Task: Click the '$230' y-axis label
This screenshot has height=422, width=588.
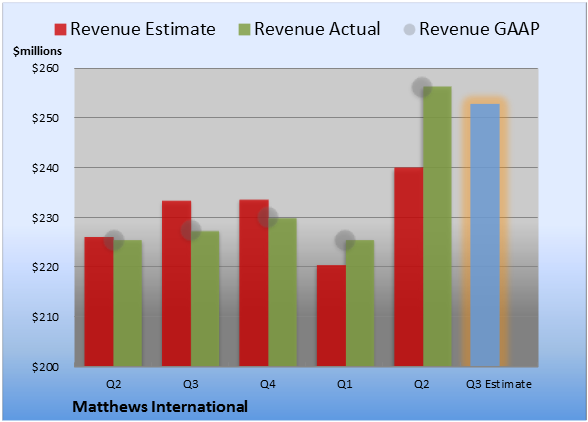Action: [x=45, y=218]
